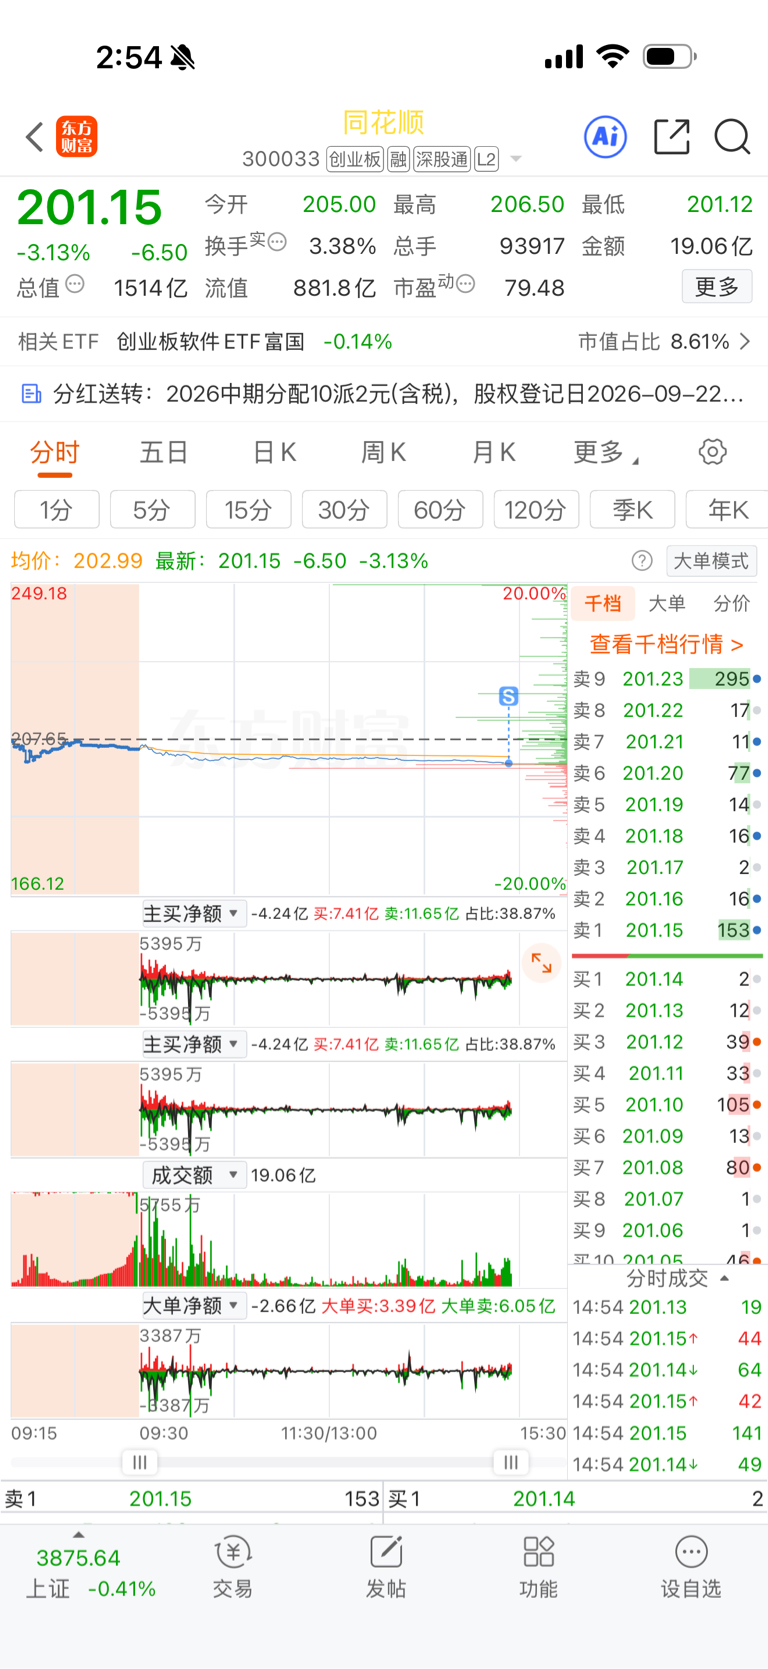The height and width of the screenshot is (1669, 768).
Task: Open the 成交额 indicator dropdown
Action: click(x=194, y=1175)
